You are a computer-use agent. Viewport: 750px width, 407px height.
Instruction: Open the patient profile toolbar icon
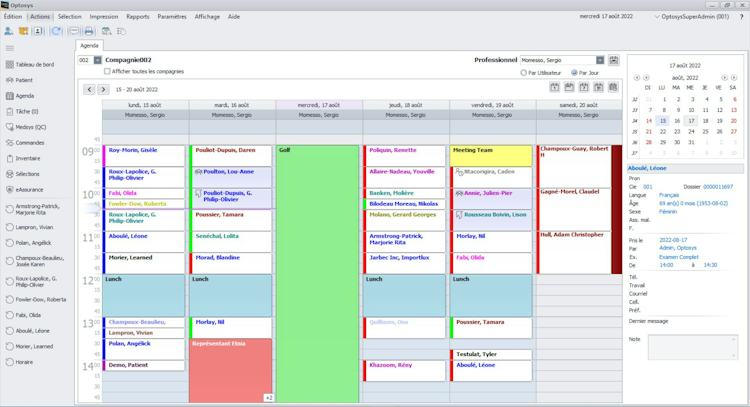click(8, 31)
